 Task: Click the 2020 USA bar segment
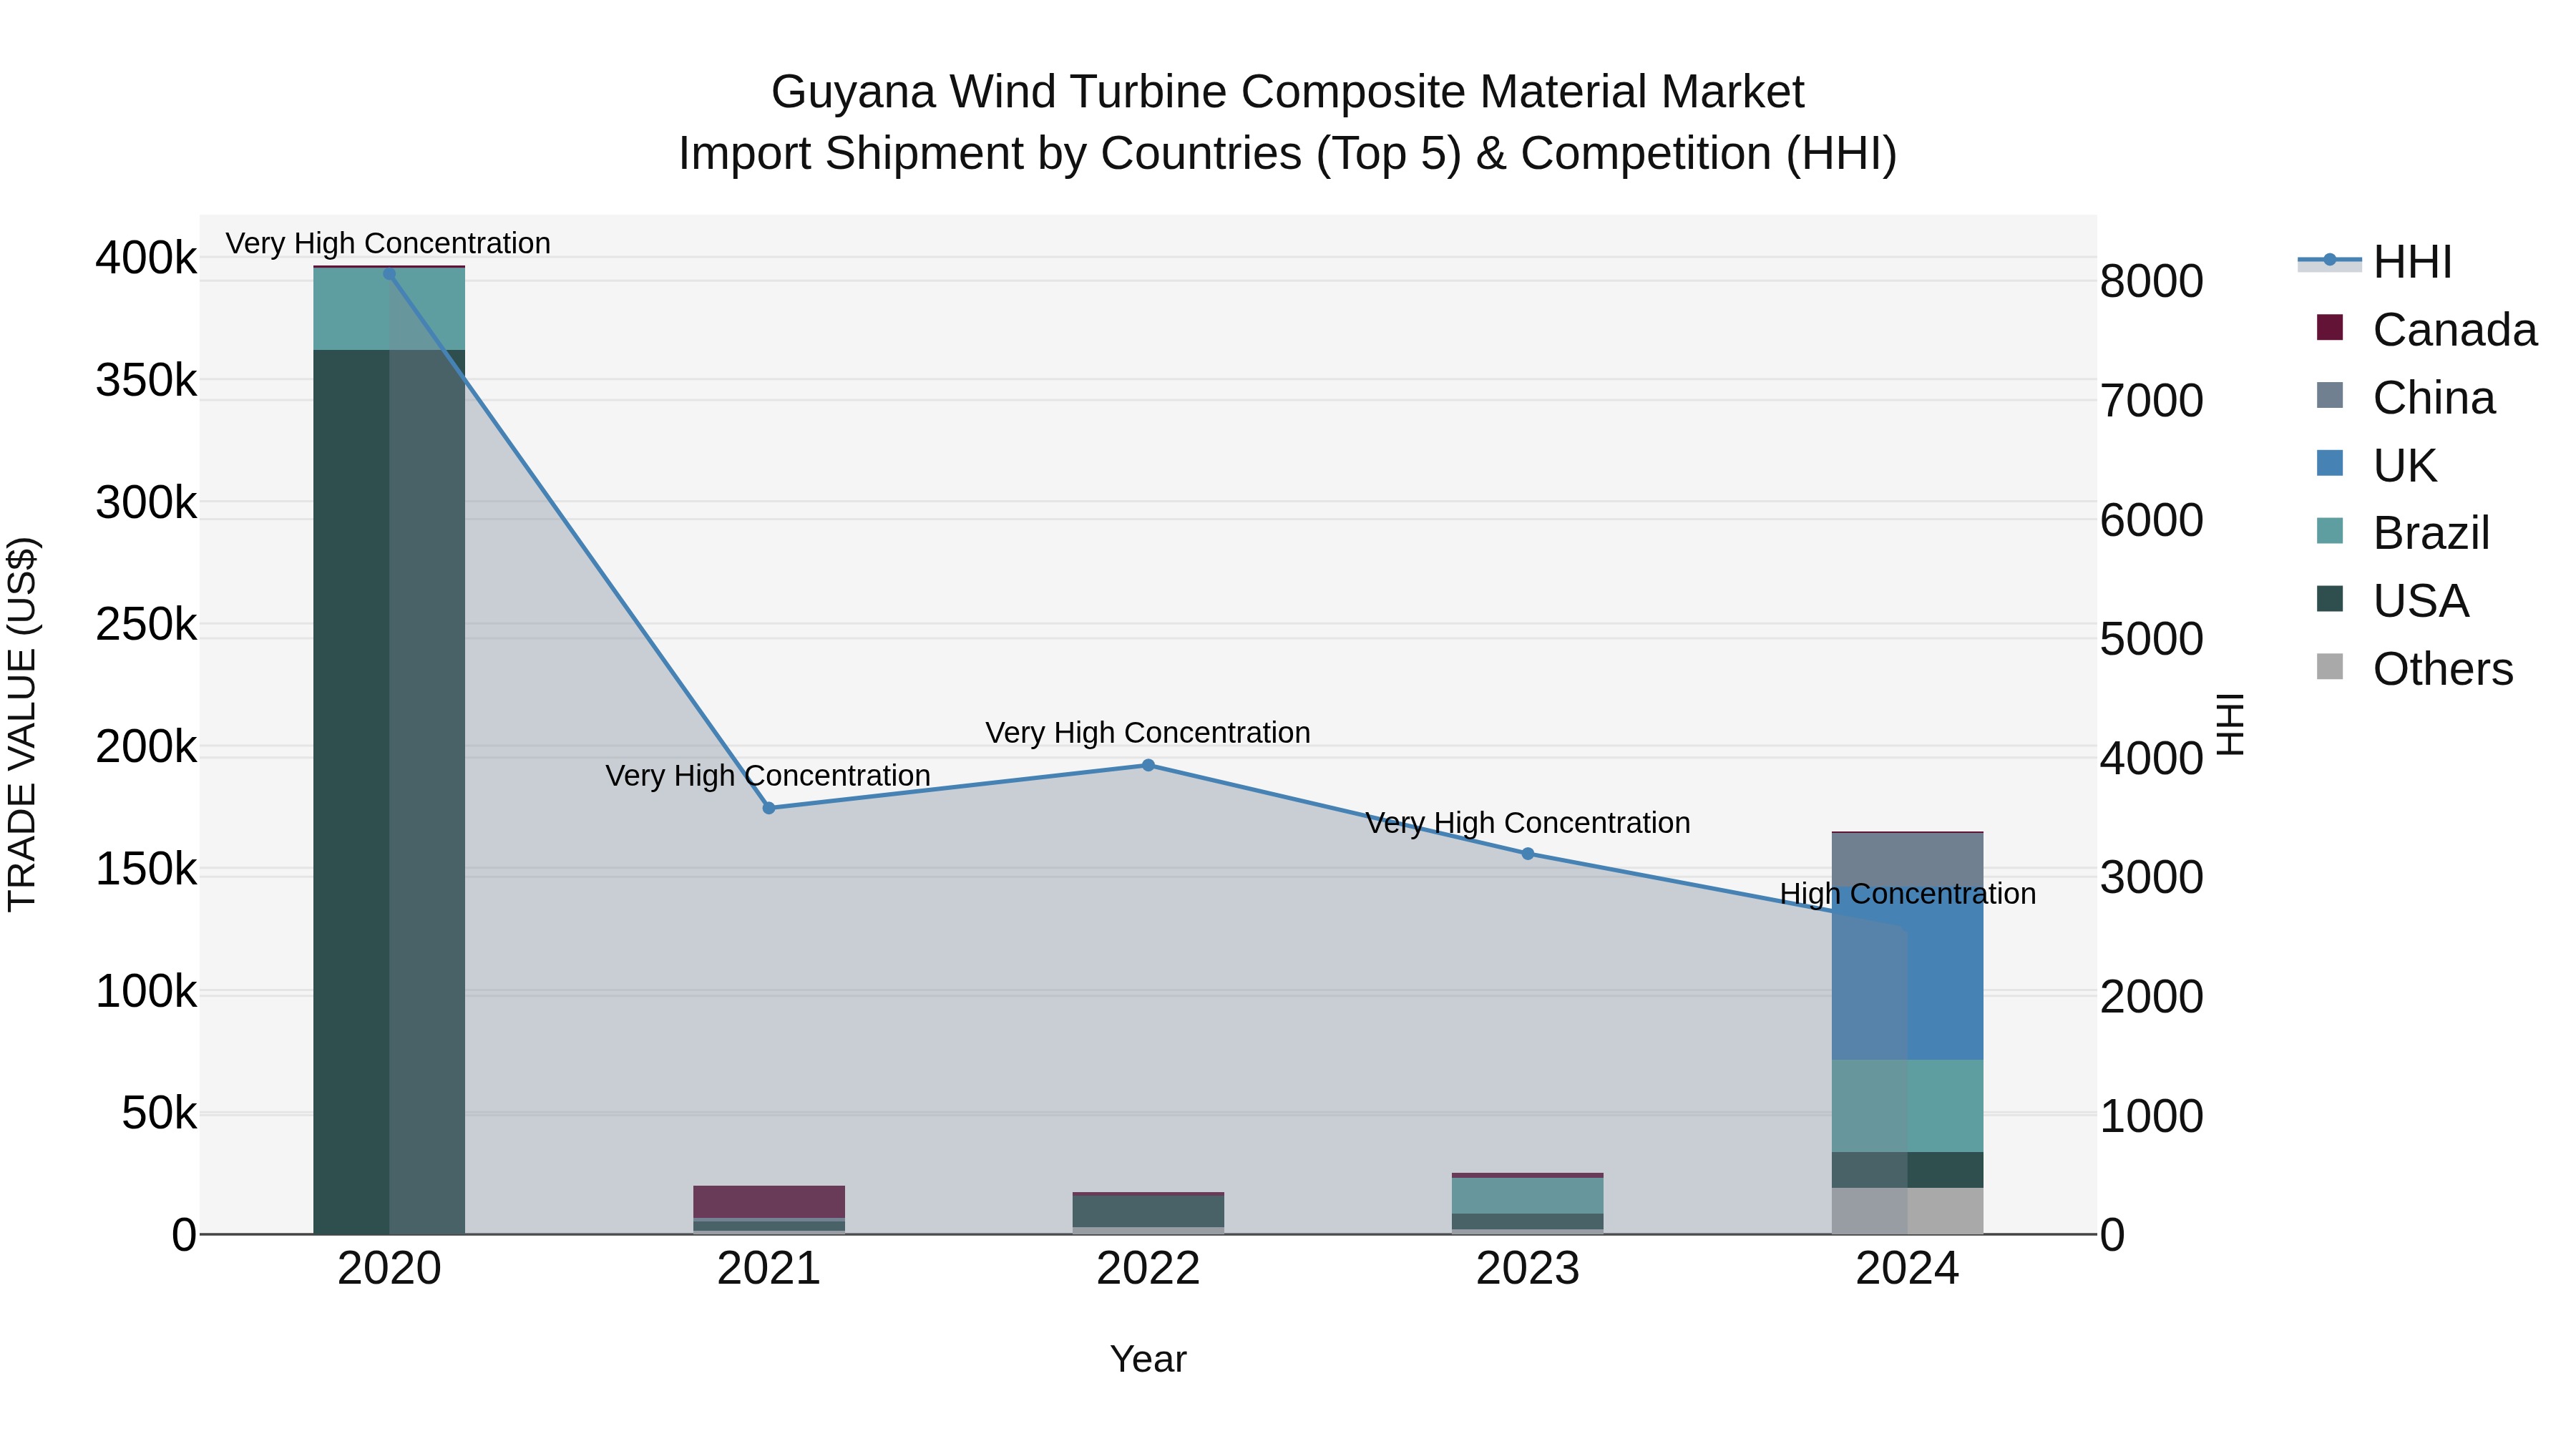tap(389, 792)
